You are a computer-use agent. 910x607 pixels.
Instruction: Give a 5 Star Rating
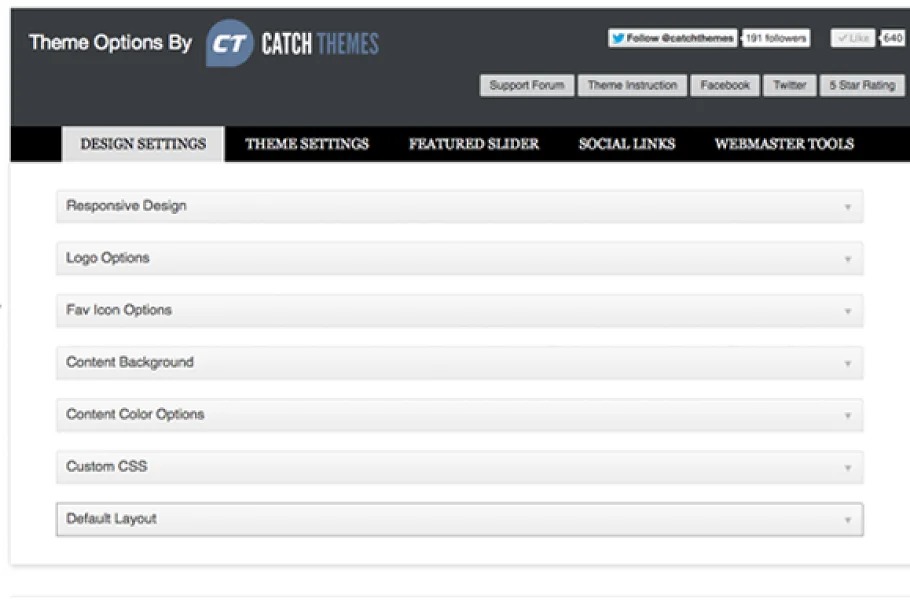861,86
